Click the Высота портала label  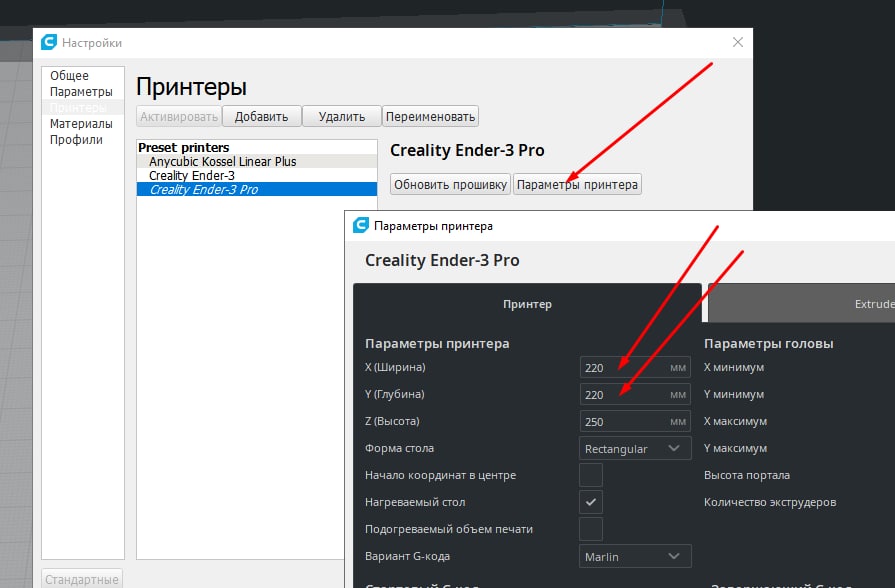tap(747, 475)
